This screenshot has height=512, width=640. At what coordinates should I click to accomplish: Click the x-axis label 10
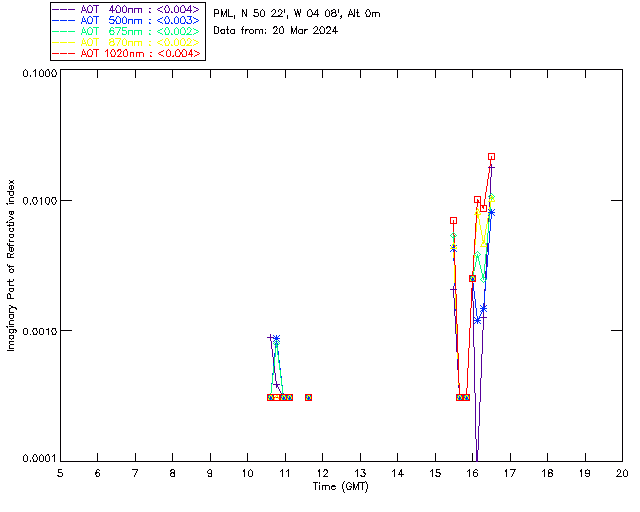pyautogui.click(x=247, y=473)
